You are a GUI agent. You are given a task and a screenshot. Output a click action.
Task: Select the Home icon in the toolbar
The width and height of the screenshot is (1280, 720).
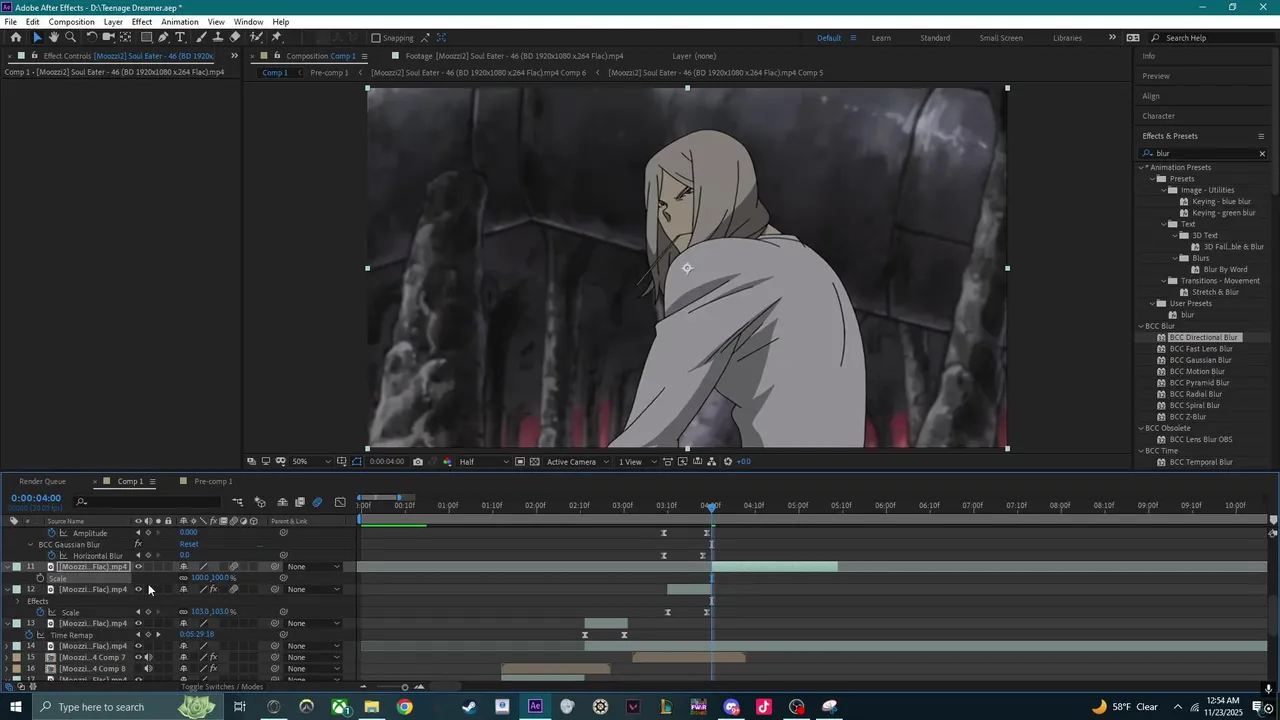[15, 37]
